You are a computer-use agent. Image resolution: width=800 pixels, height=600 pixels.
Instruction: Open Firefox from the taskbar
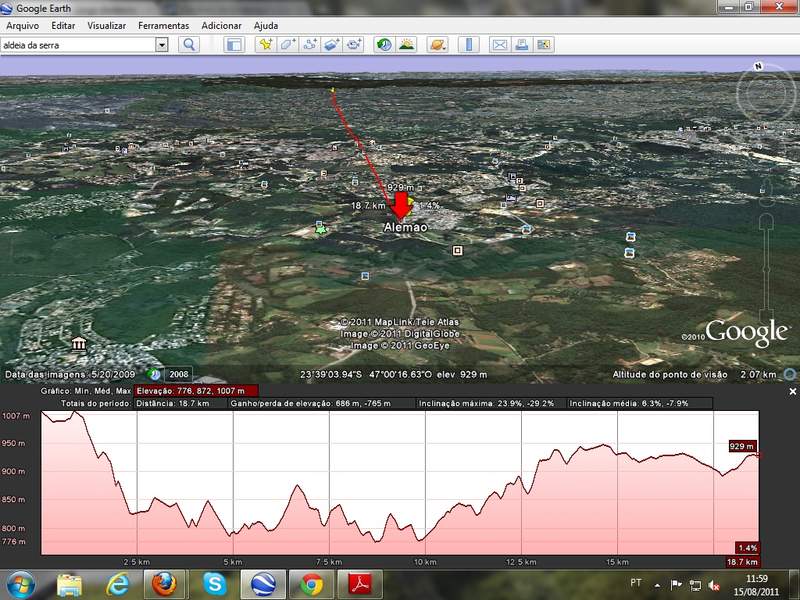(x=164, y=585)
